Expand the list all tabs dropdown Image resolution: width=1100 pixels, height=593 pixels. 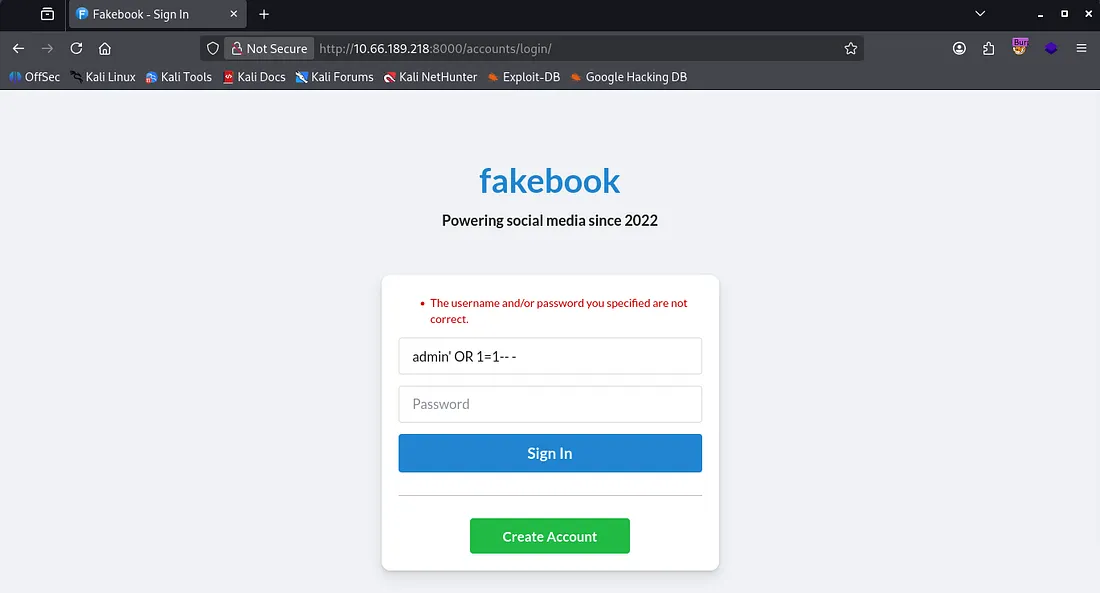(x=980, y=14)
